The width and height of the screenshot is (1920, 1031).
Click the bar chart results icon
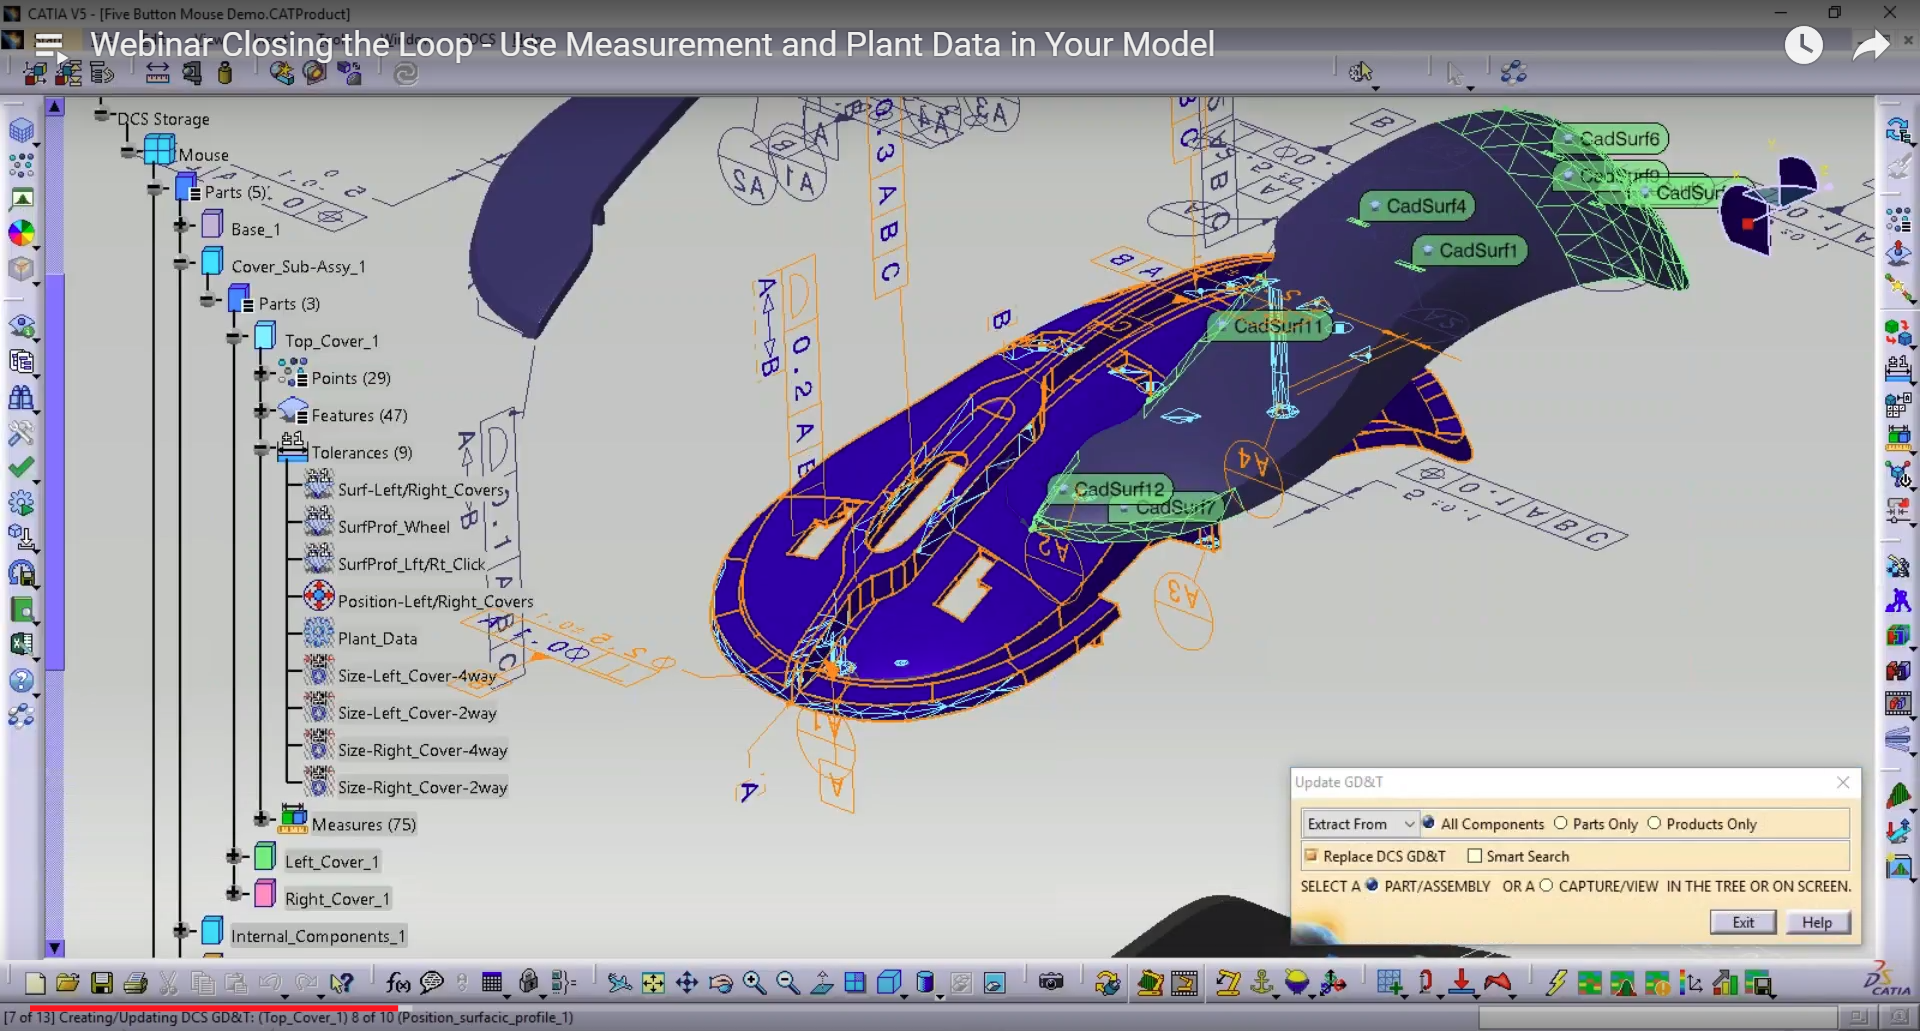1725,983
